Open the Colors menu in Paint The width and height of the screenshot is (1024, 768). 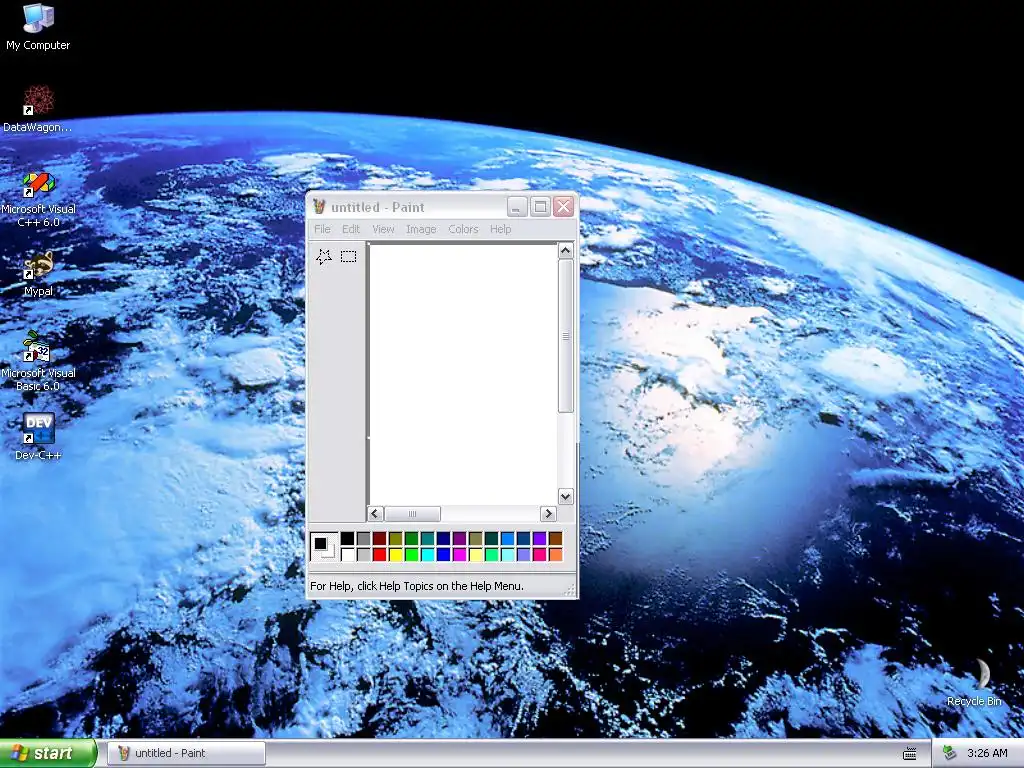pyautogui.click(x=463, y=229)
